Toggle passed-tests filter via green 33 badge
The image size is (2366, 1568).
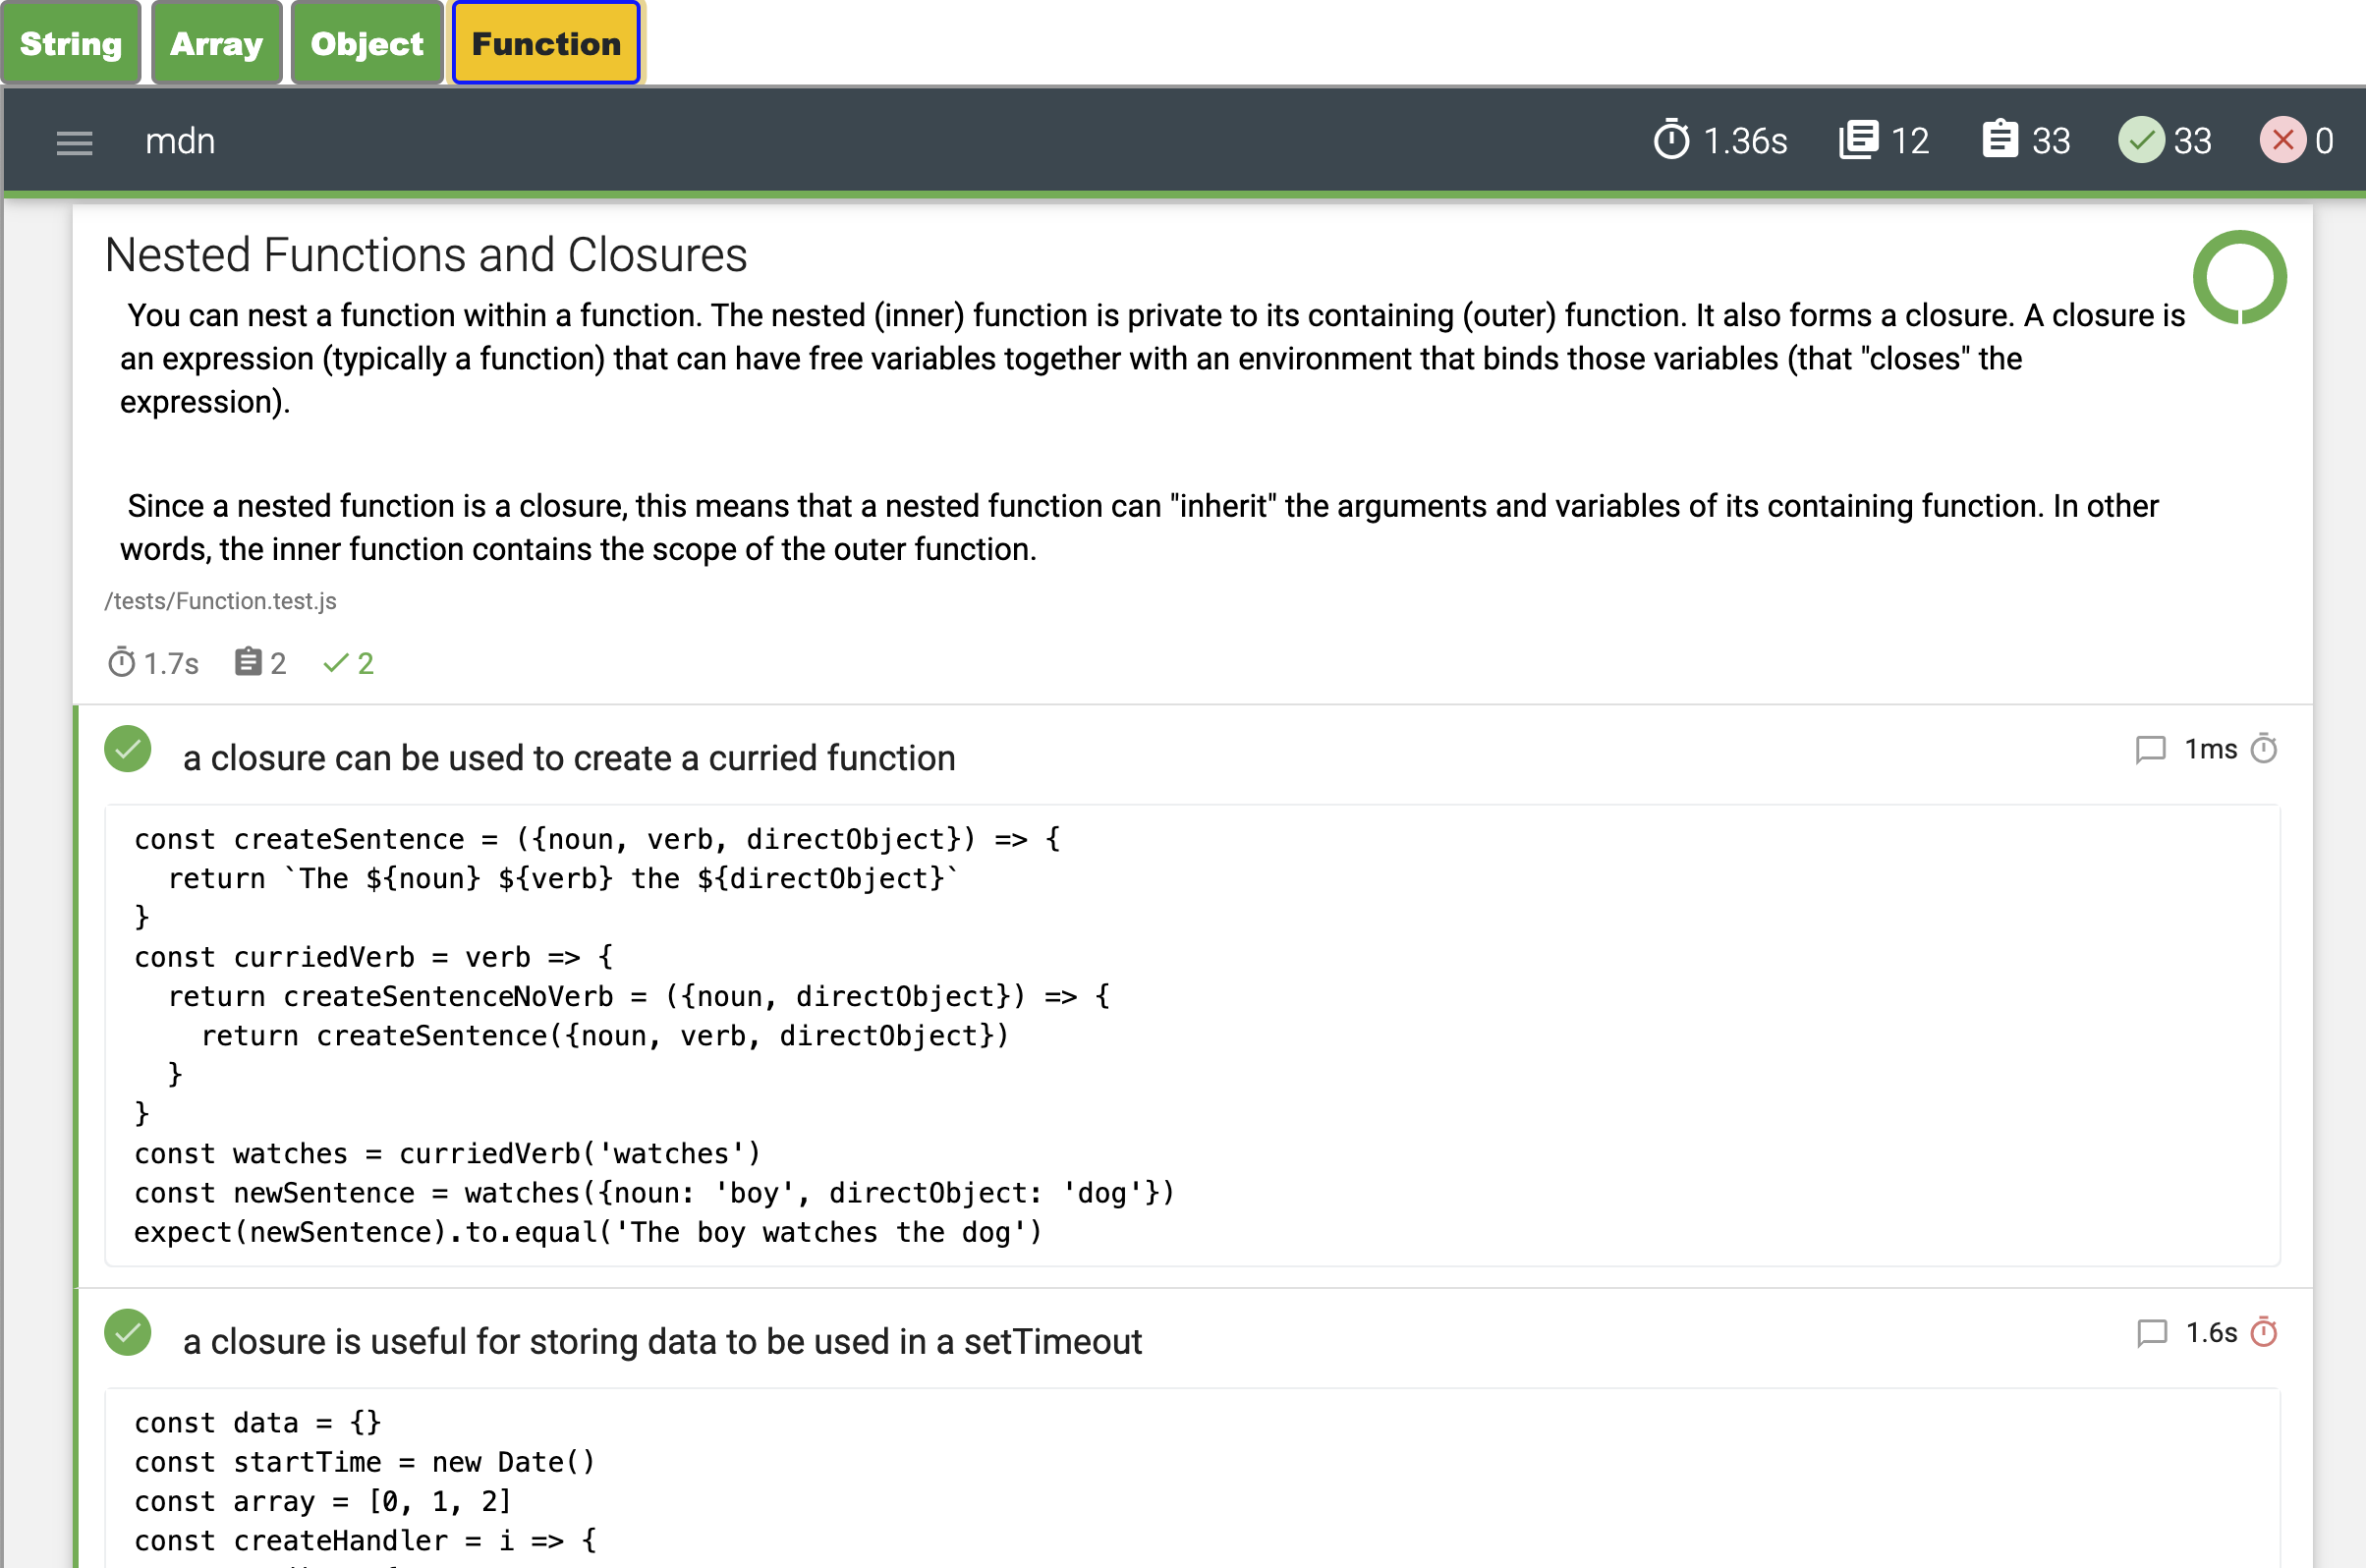pos(2140,140)
